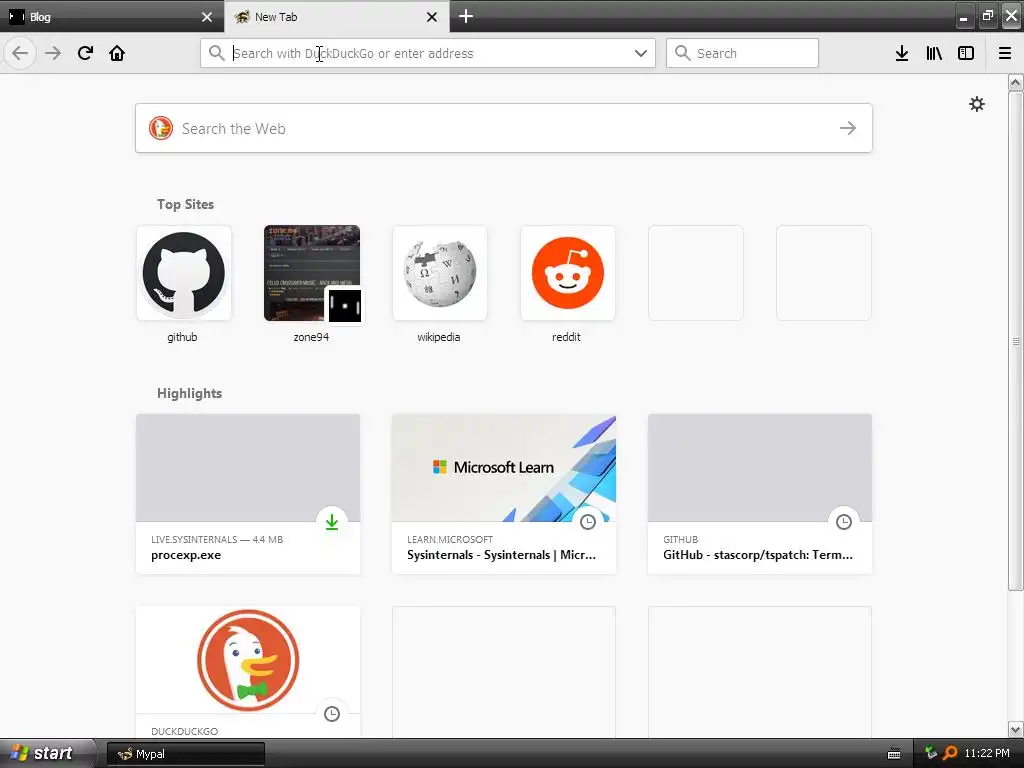Go forward with the forward arrow
The image size is (1024, 768).
[53, 53]
